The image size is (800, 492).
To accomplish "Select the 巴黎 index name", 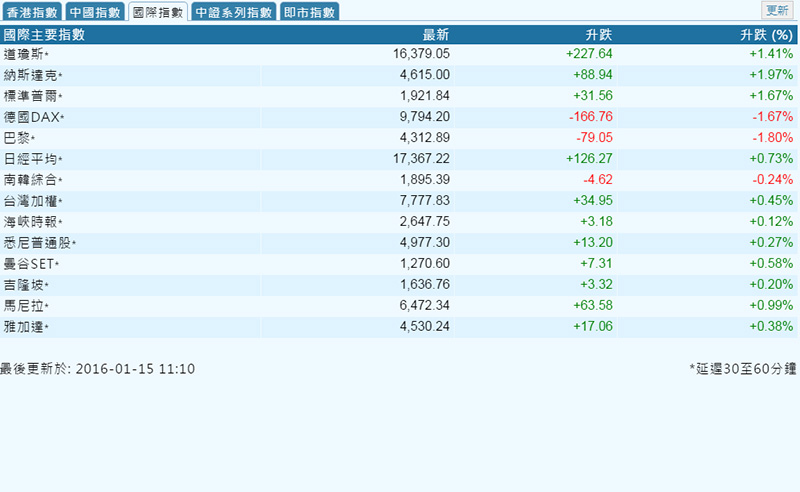I will 19,138.
